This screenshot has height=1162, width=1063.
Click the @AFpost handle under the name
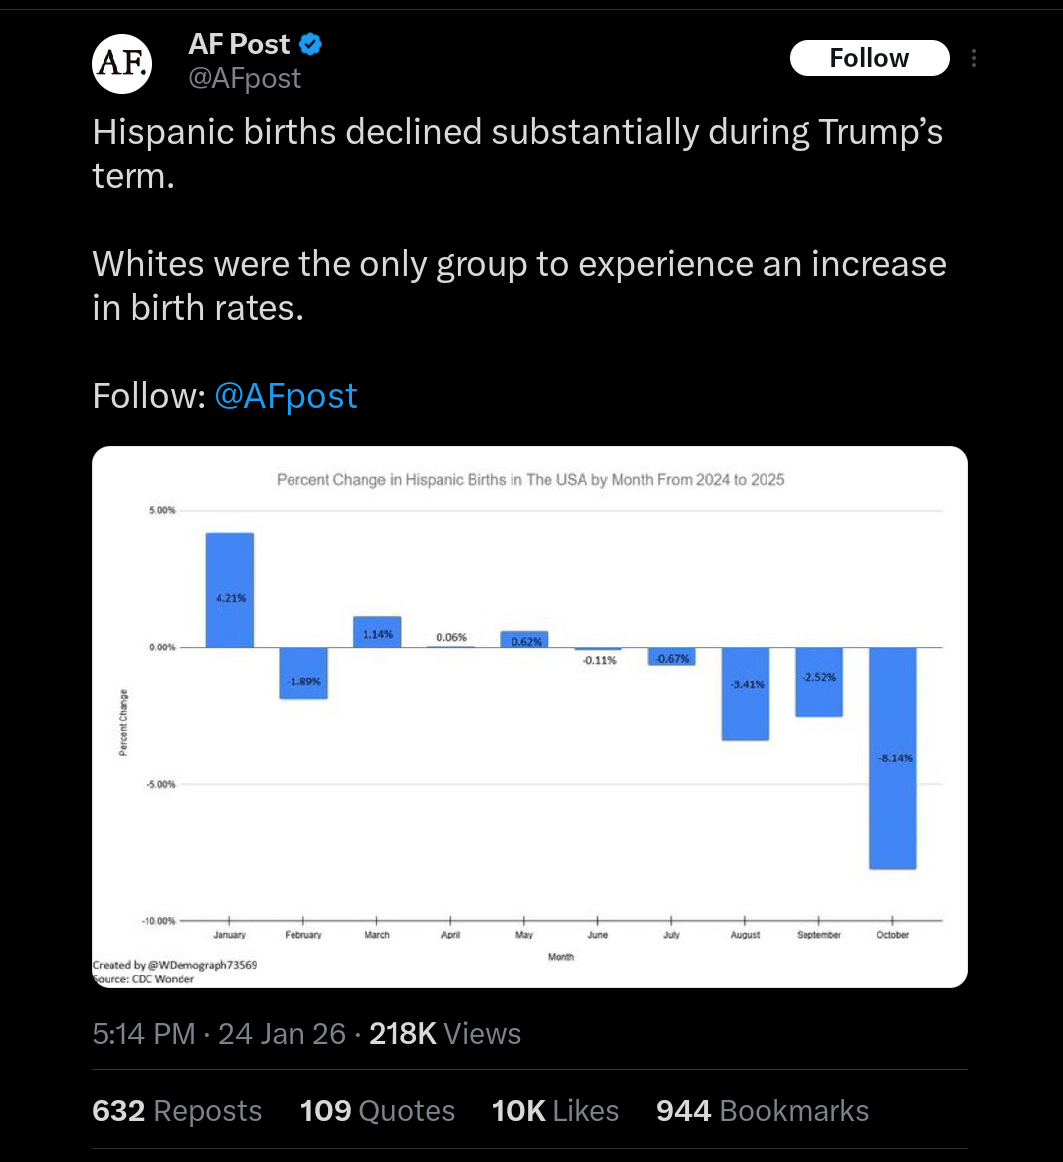[x=245, y=78]
